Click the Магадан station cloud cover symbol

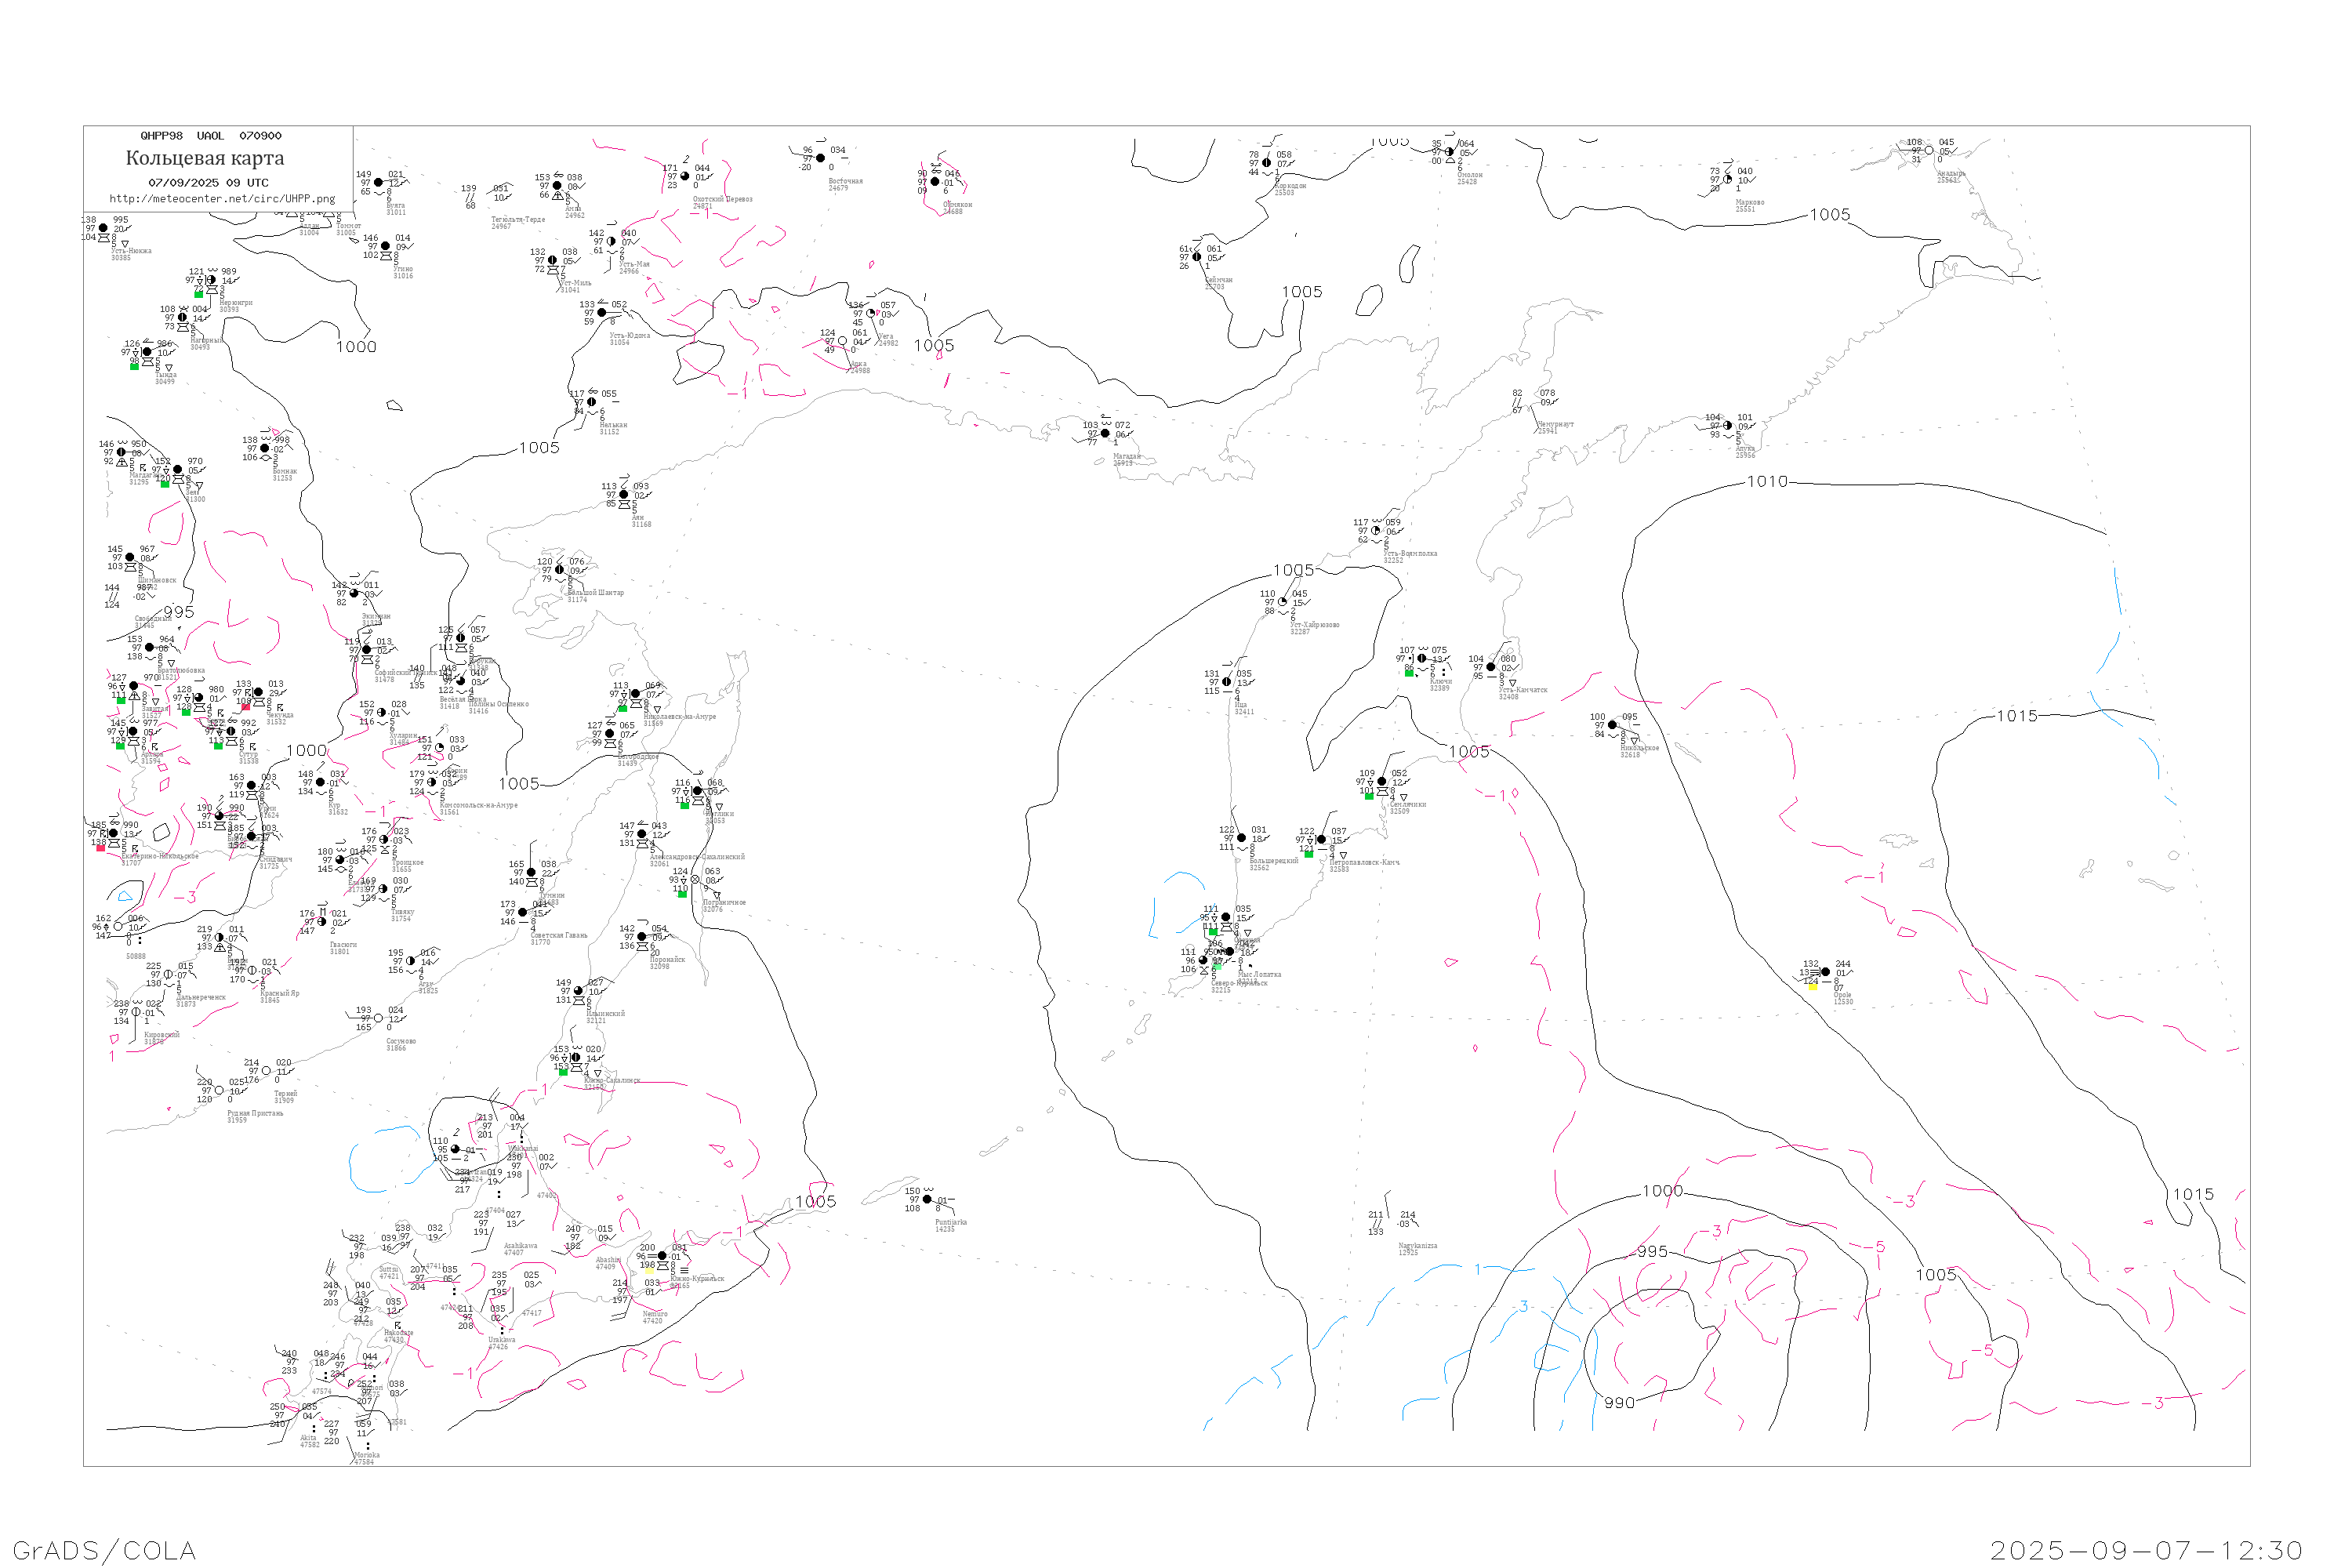(x=1105, y=434)
